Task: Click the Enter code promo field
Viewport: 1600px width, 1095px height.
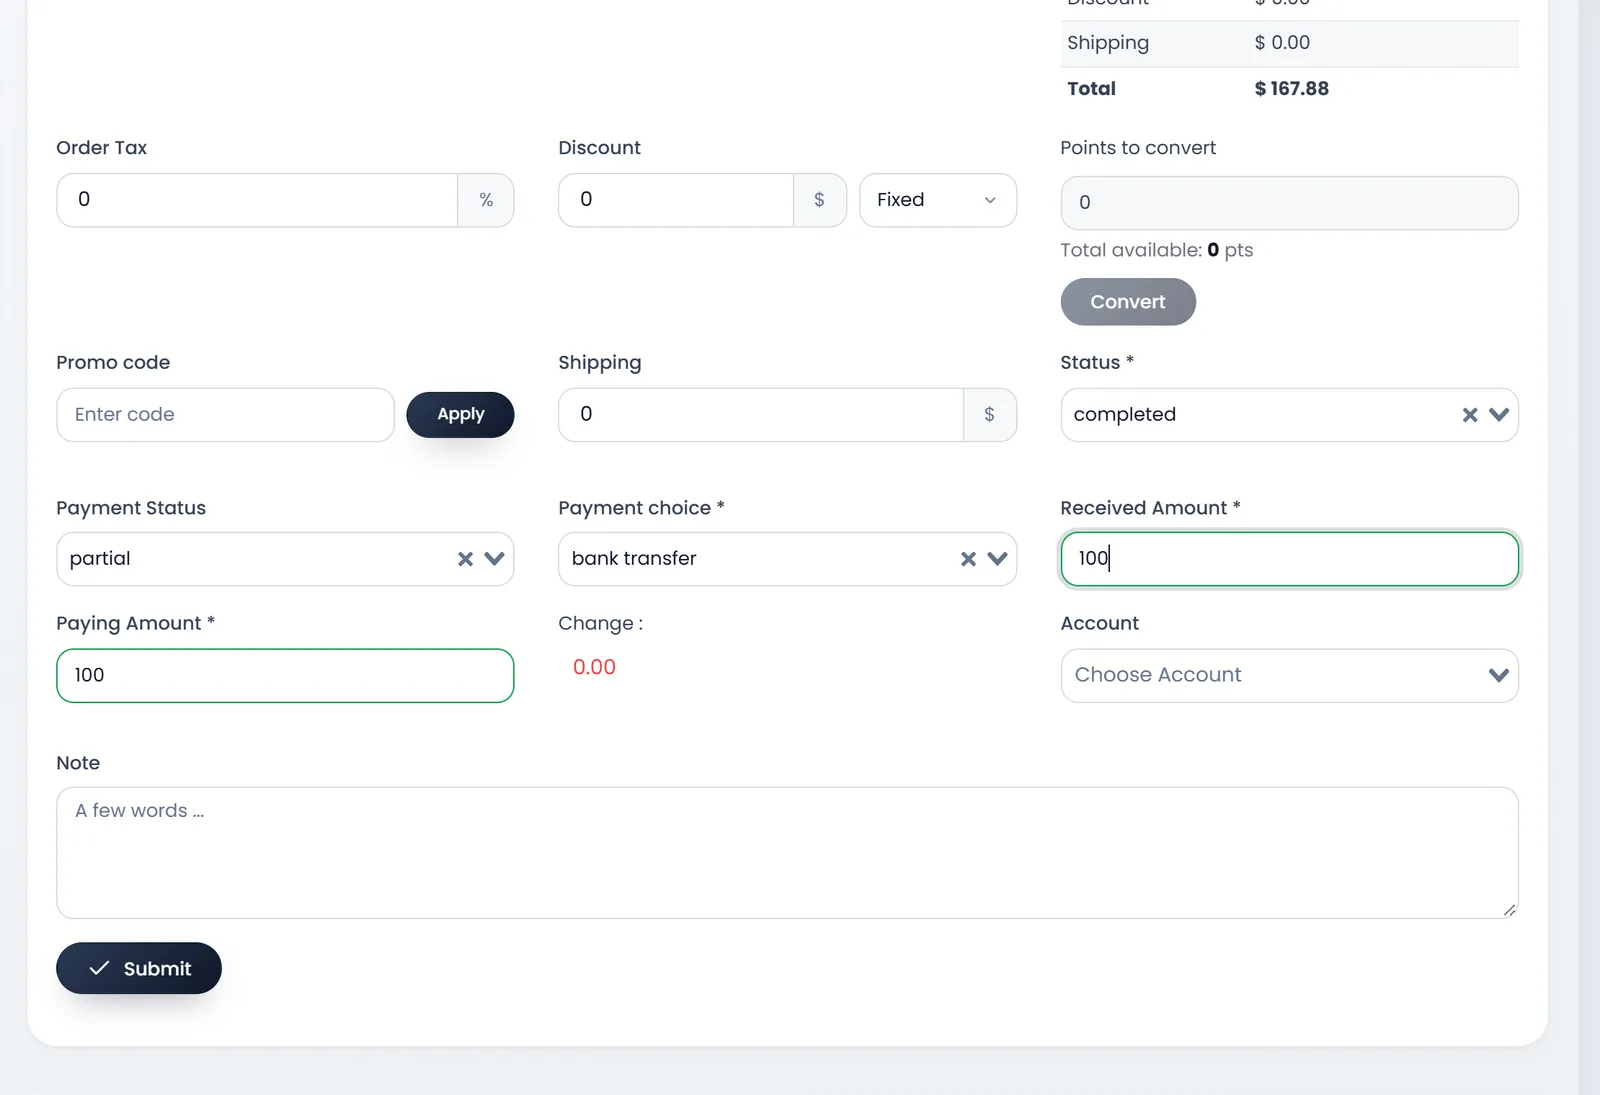Action: coord(225,415)
